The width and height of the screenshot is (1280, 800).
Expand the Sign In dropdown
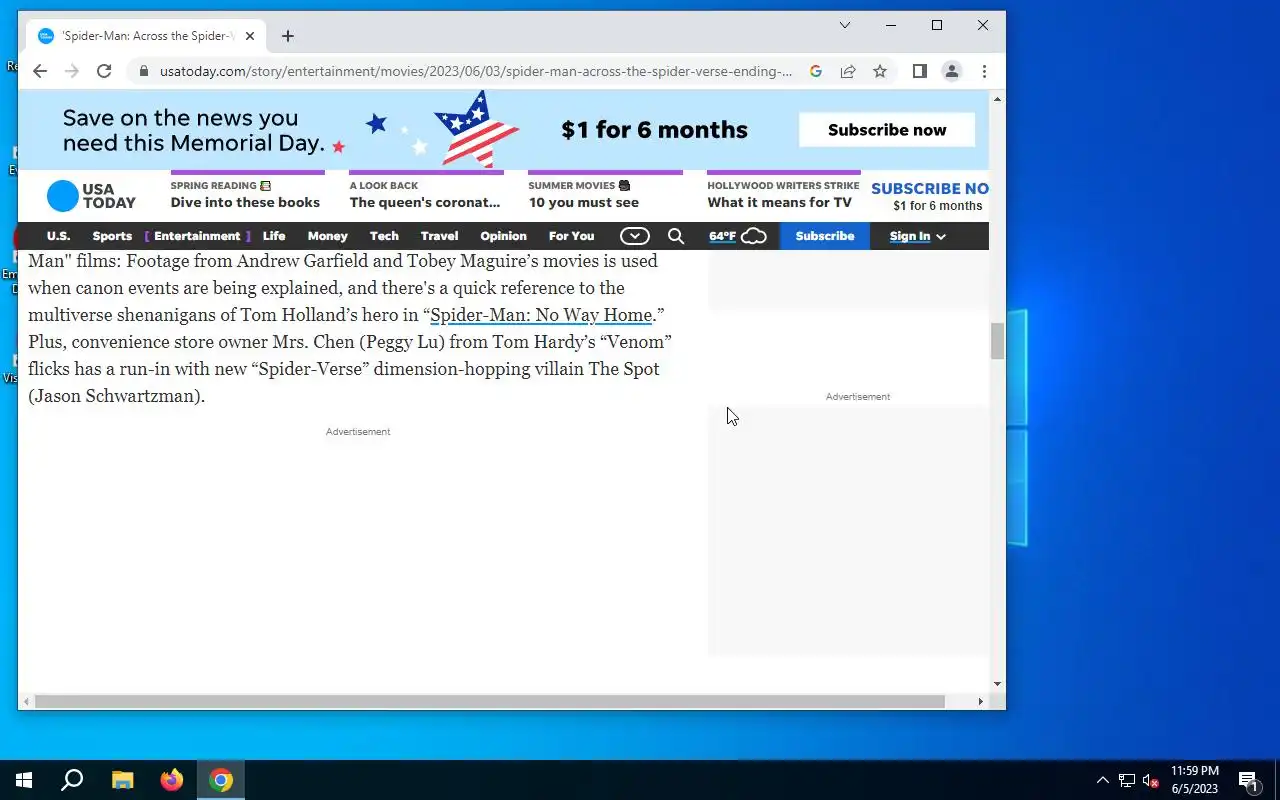click(x=918, y=236)
